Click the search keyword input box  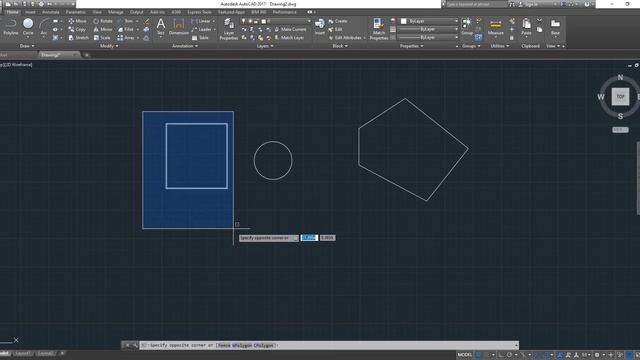coord(476,4)
